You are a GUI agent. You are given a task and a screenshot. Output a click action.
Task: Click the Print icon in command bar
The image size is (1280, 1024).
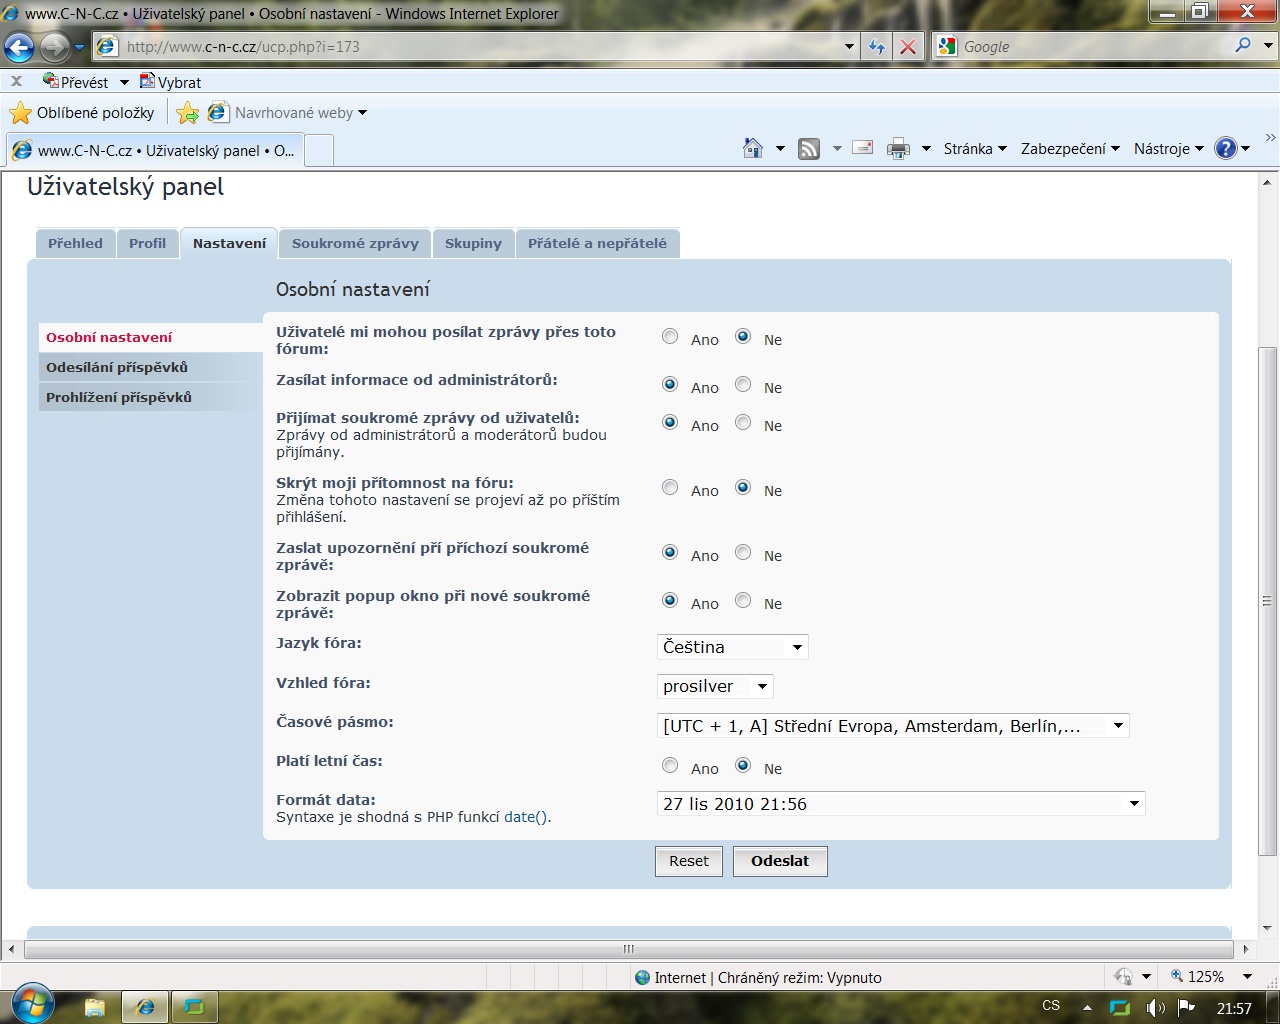pyautogui.click(x=898, y=149)
